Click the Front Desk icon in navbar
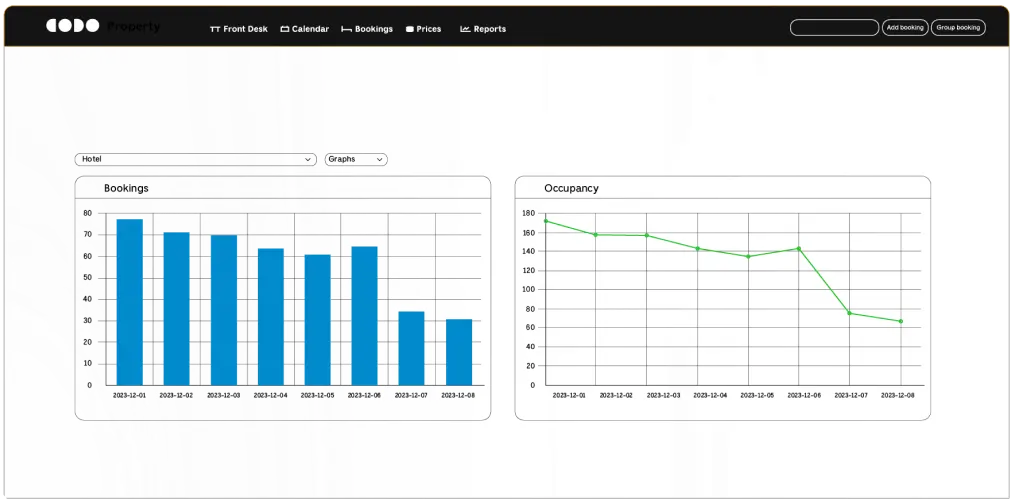This screenshot has width=1019, height=504. click(x=215, y=29)
